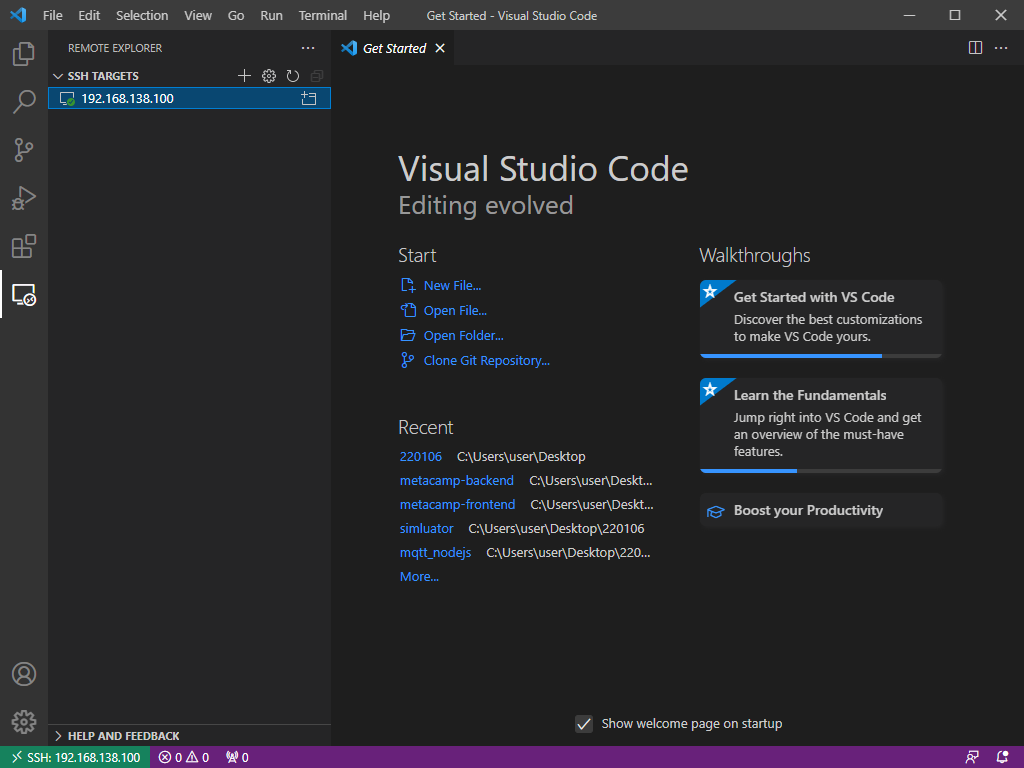
Task: Uncheck Show welcome page on startup
Action: [584, 724]
